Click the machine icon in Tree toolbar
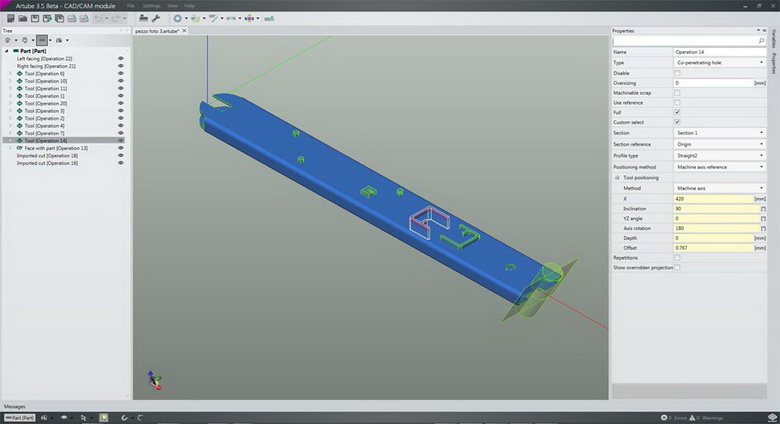The height and width of the screenshot is (424, 780). pyautogui.click(x=59, y=40)
